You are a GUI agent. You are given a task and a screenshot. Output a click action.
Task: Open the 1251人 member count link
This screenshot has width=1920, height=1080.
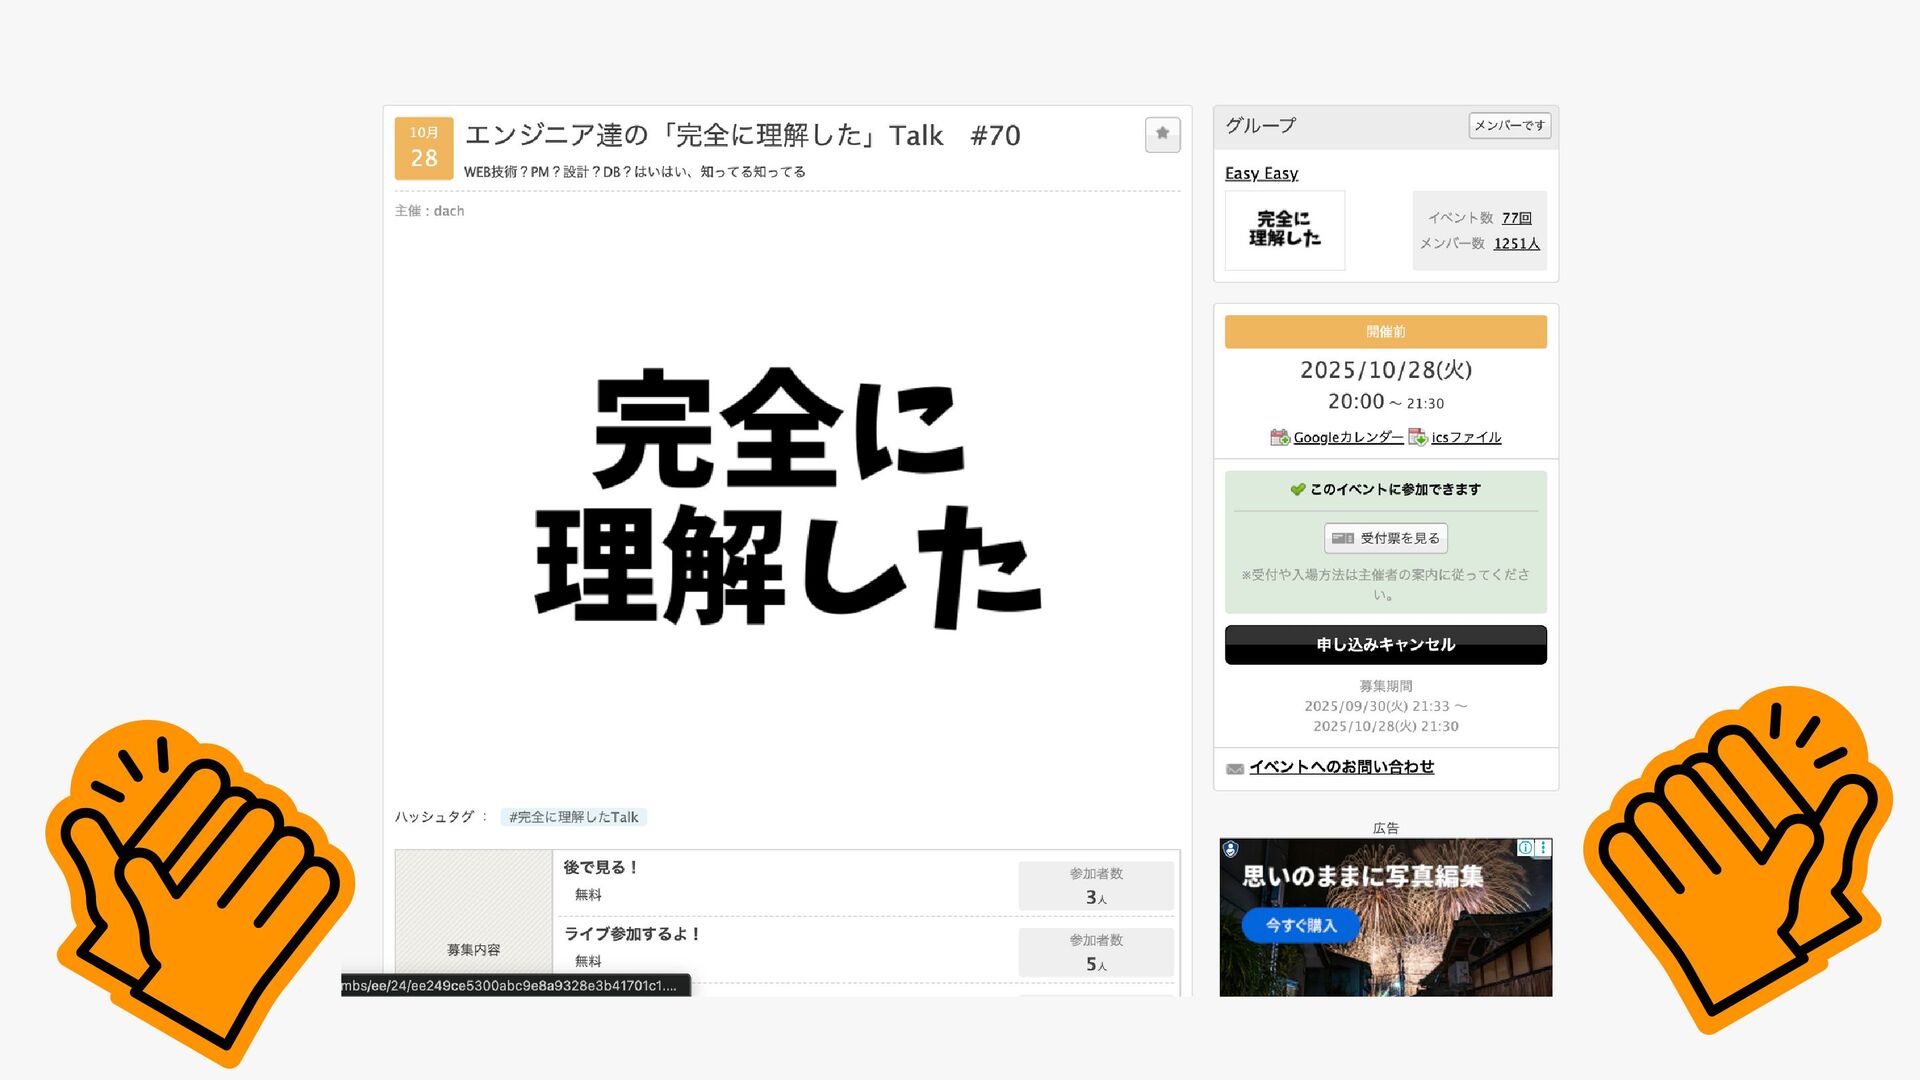tap(1516, 243)
